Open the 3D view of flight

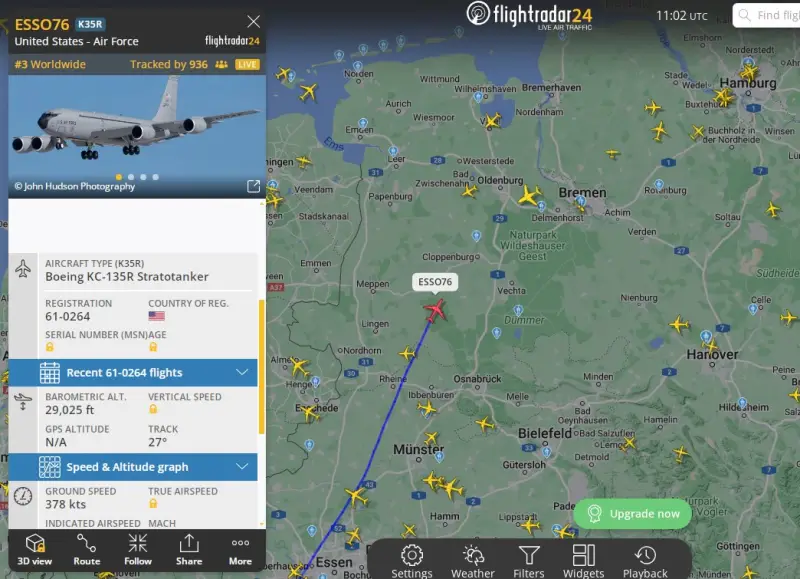pos(35,550)
